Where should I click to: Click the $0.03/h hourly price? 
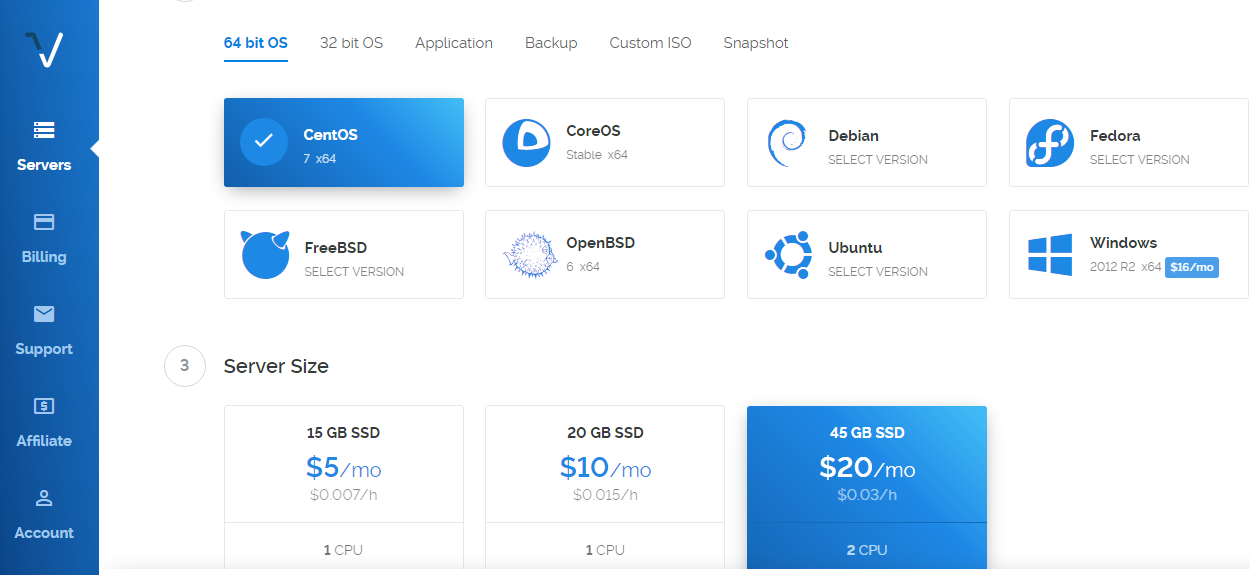pos(867,494)
